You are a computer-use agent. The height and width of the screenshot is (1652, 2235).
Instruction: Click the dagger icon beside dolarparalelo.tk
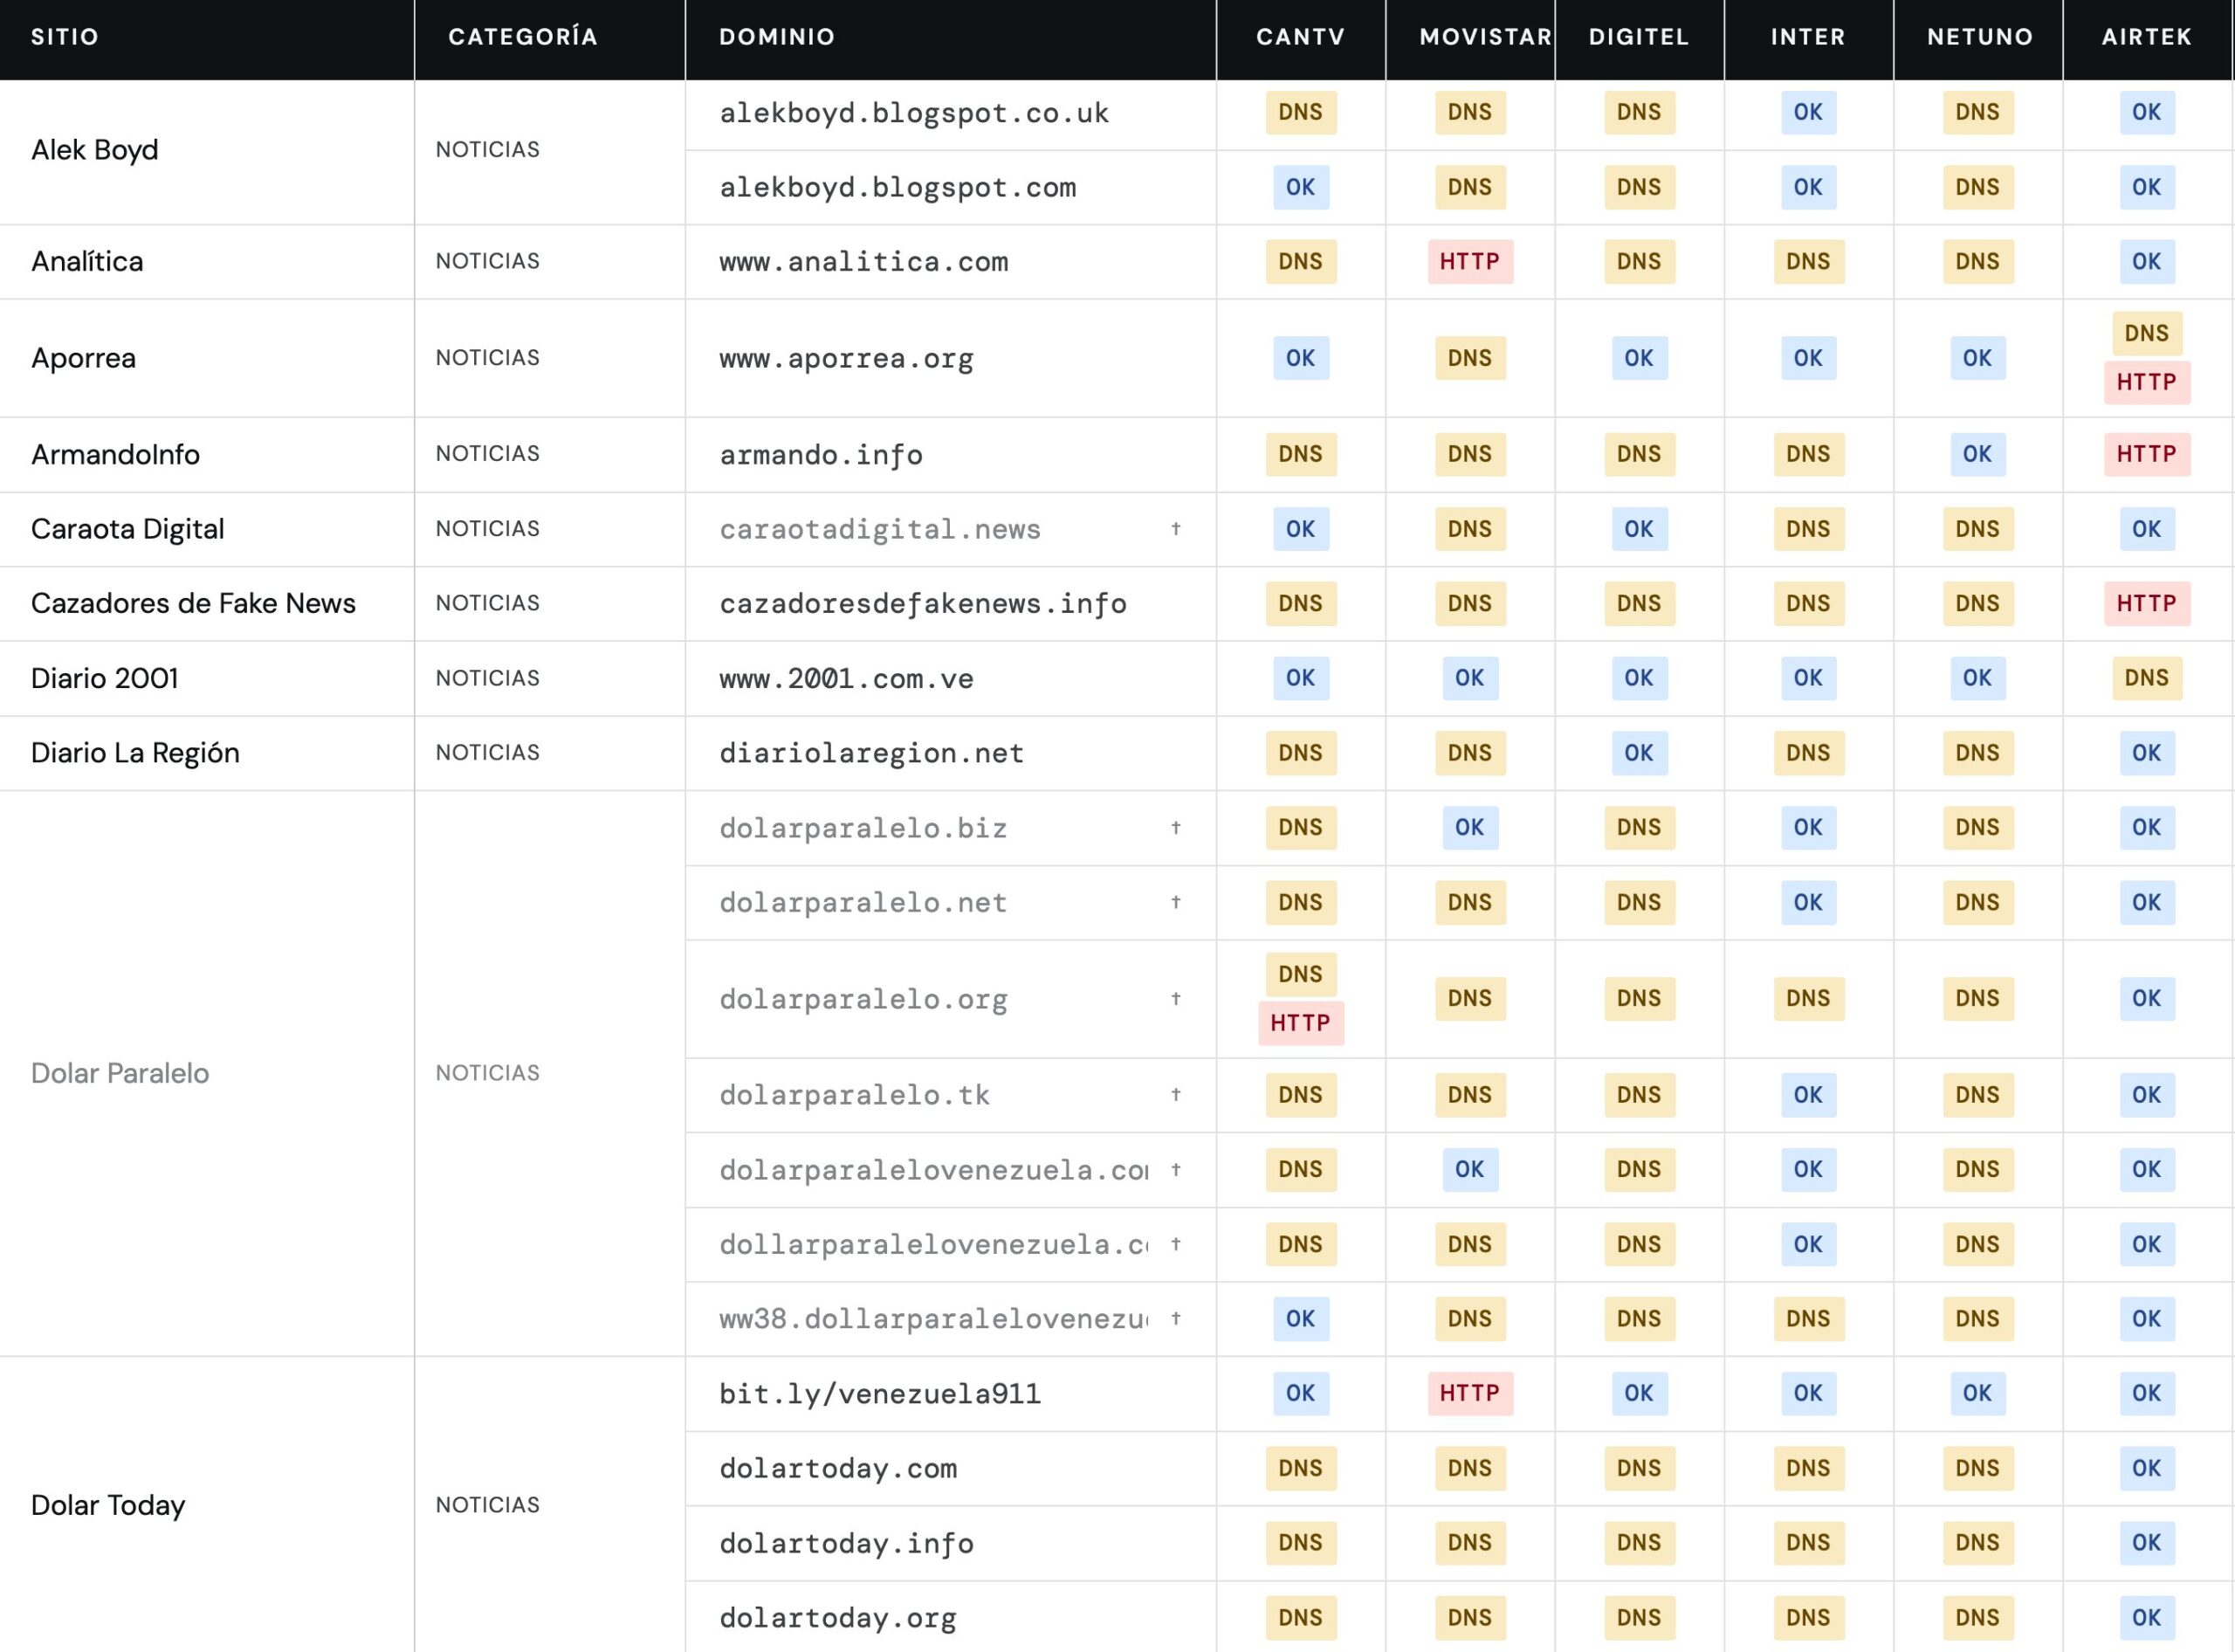pos(1176,1094)
